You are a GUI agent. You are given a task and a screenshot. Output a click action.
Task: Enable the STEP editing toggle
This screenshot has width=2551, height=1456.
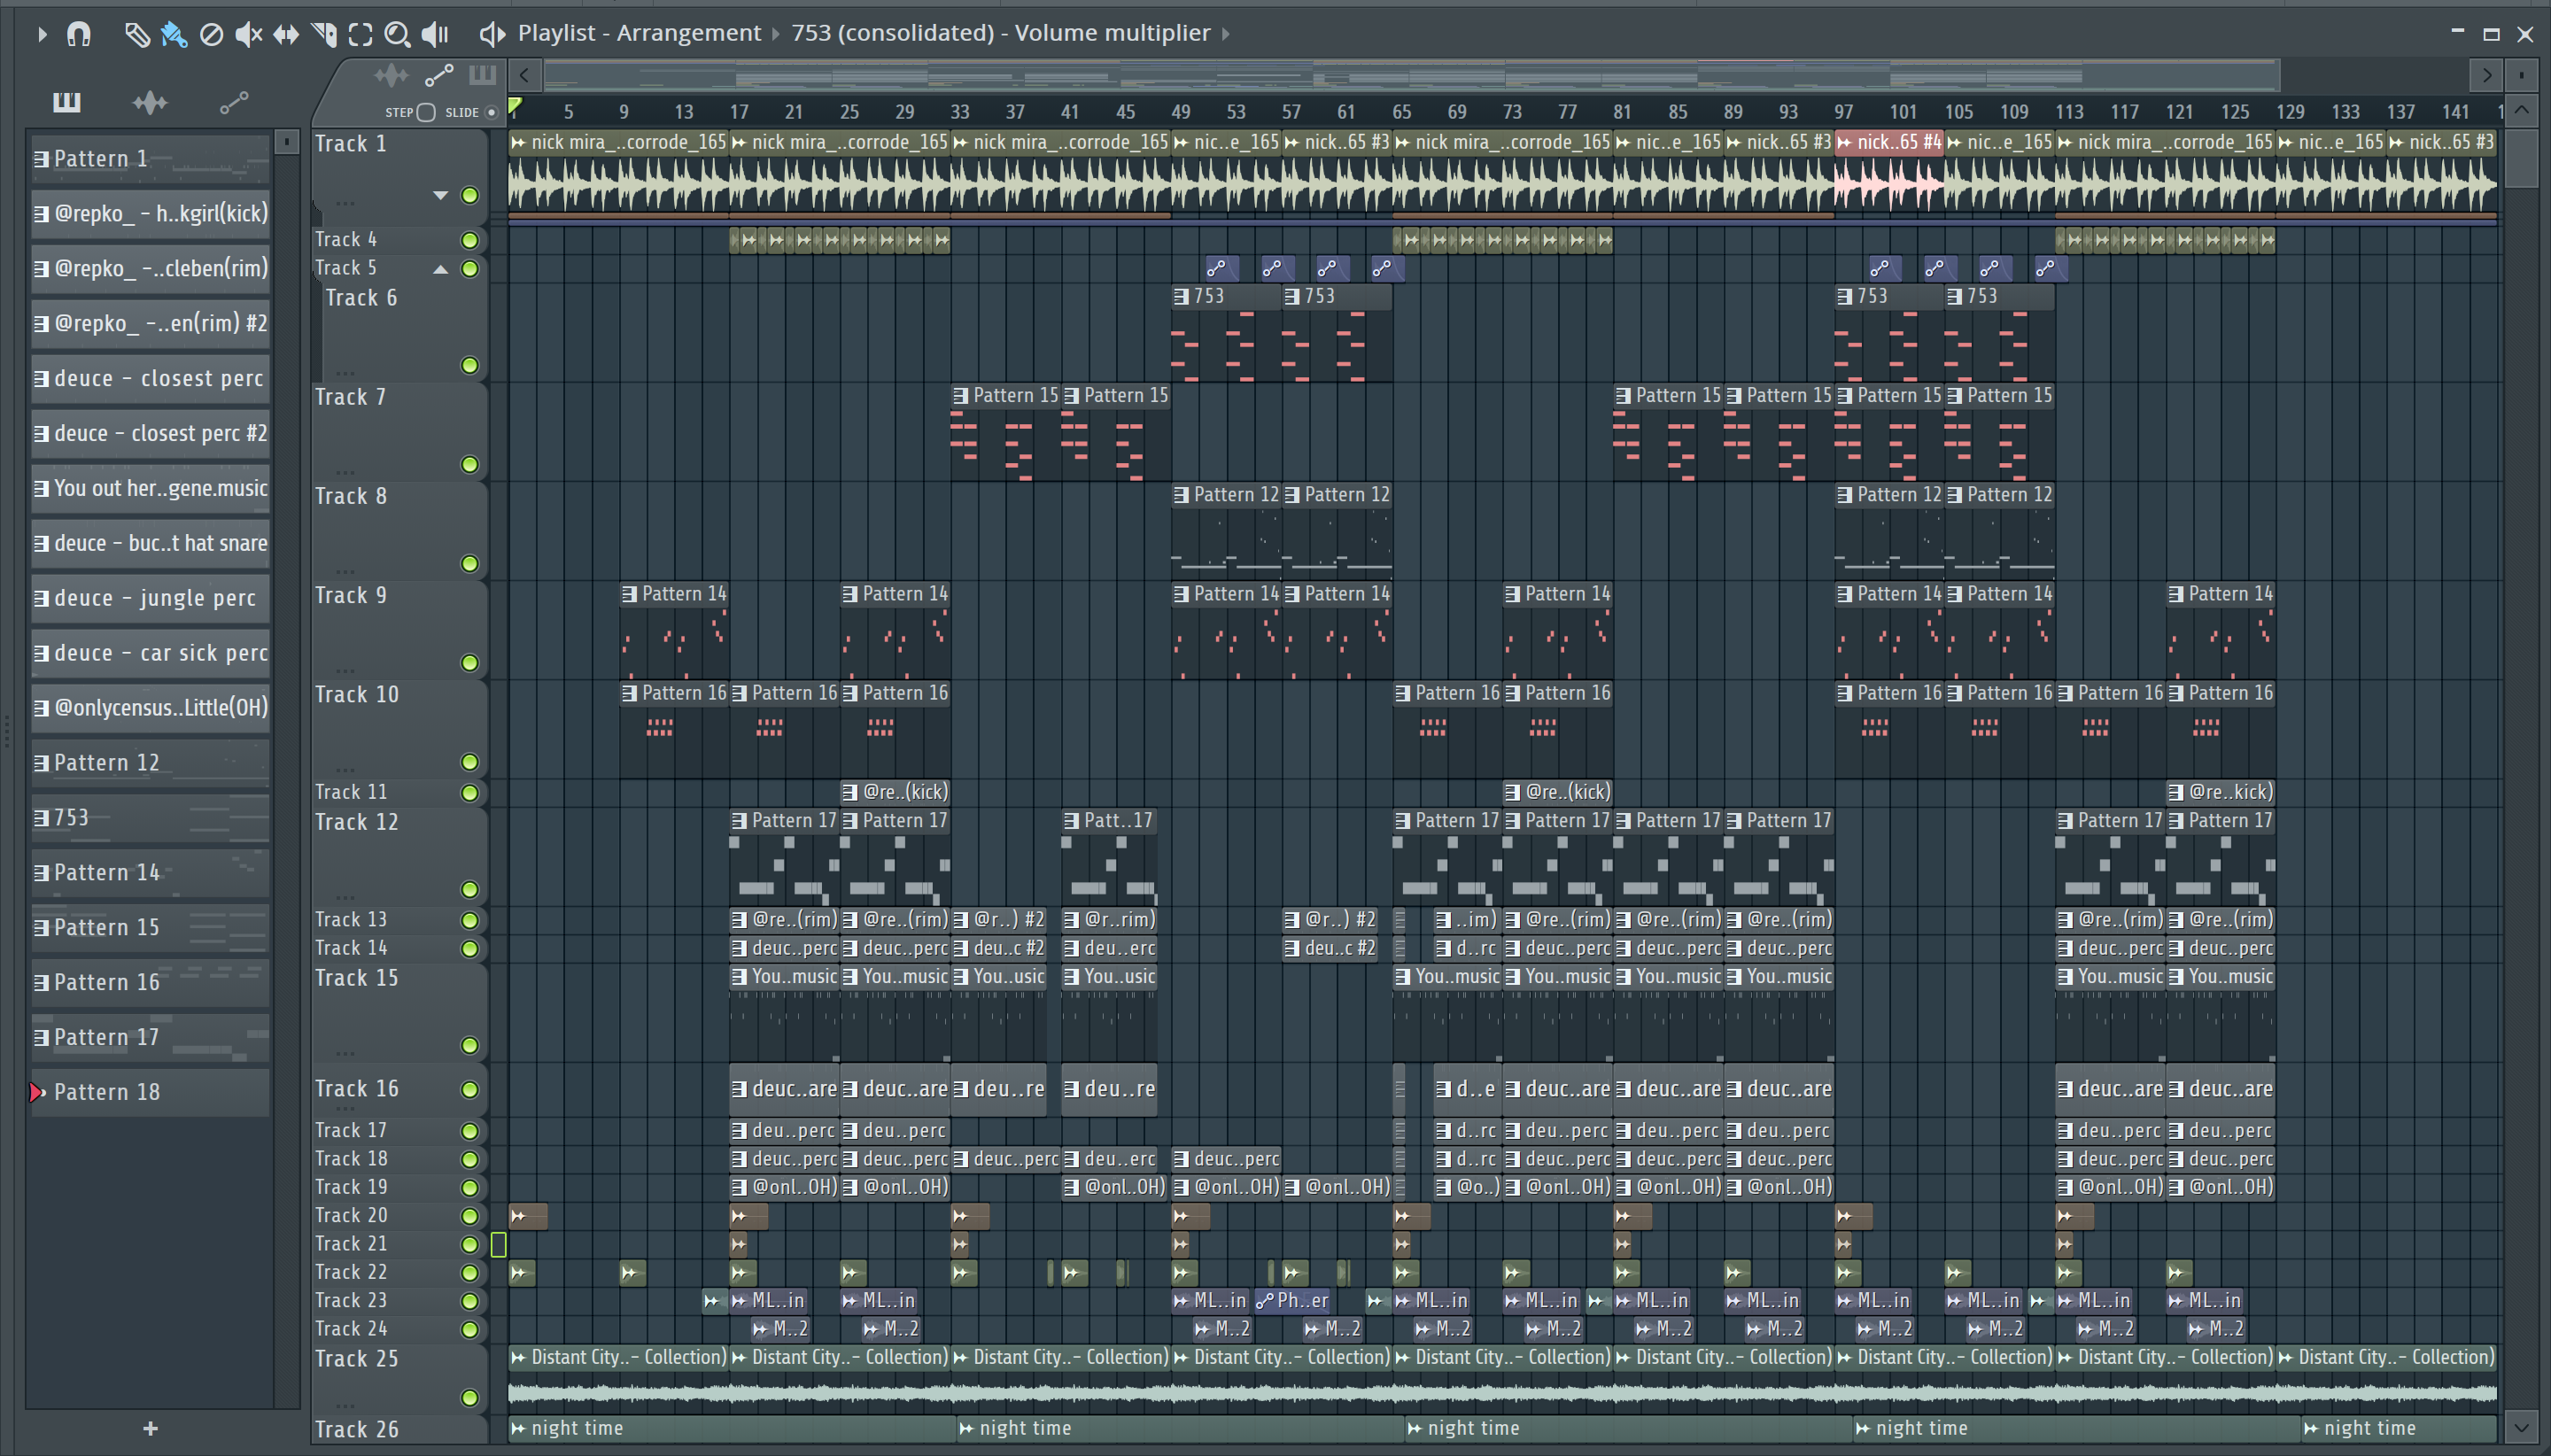tap(426, 112)
